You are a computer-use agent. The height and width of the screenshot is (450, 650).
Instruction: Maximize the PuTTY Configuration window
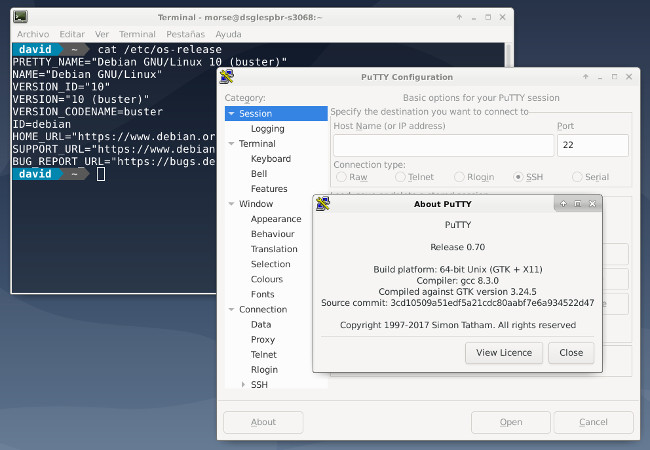click(614, 77)
